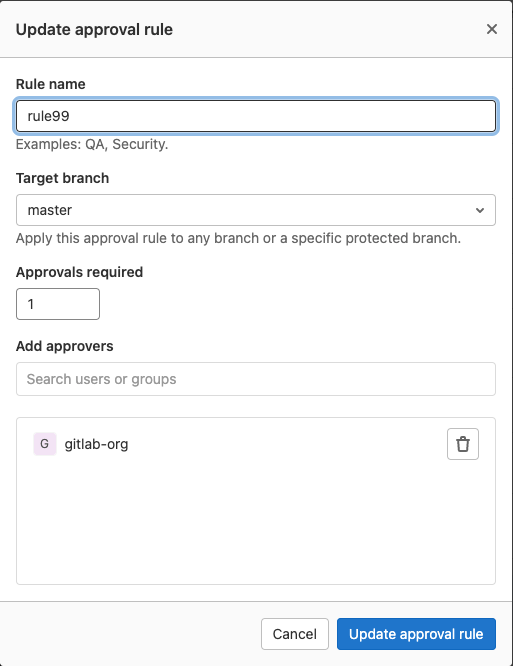Click the Update approval rule dialog title

pyautogui.click(x=94, y=29)
